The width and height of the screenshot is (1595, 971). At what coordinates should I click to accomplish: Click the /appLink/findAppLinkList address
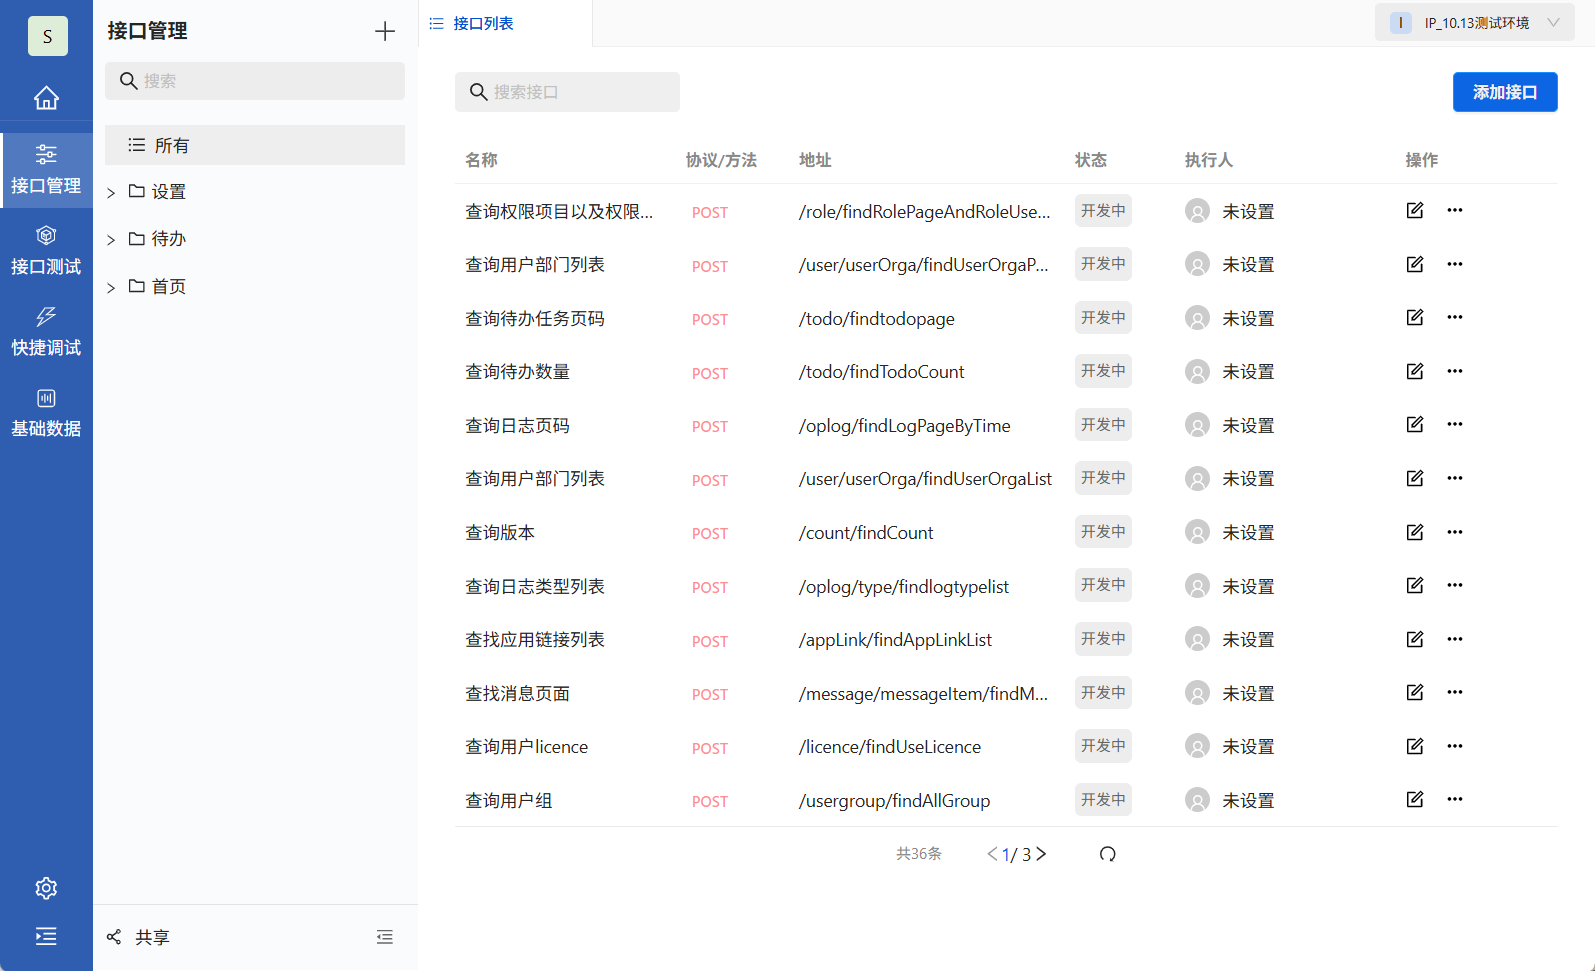[x=895, y=640]
